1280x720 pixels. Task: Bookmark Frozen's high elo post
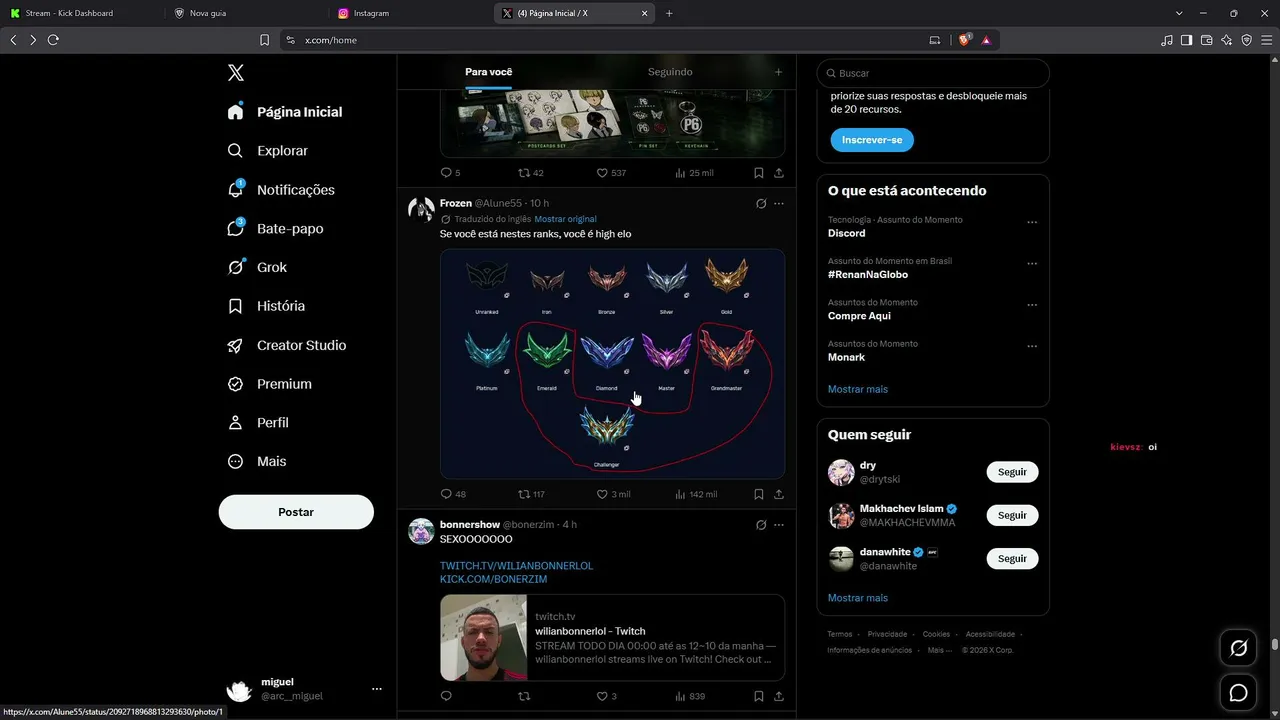[x=759, y=494]
